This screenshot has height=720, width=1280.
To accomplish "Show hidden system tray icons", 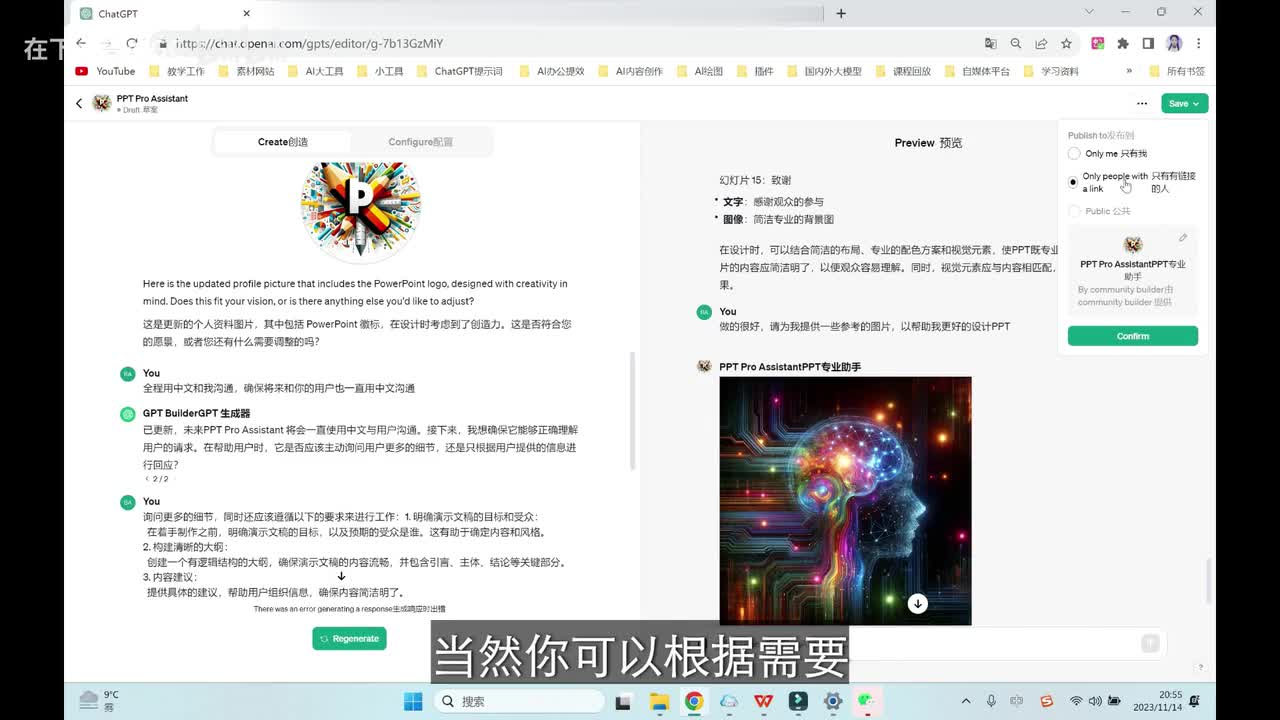I will point(965,701).
